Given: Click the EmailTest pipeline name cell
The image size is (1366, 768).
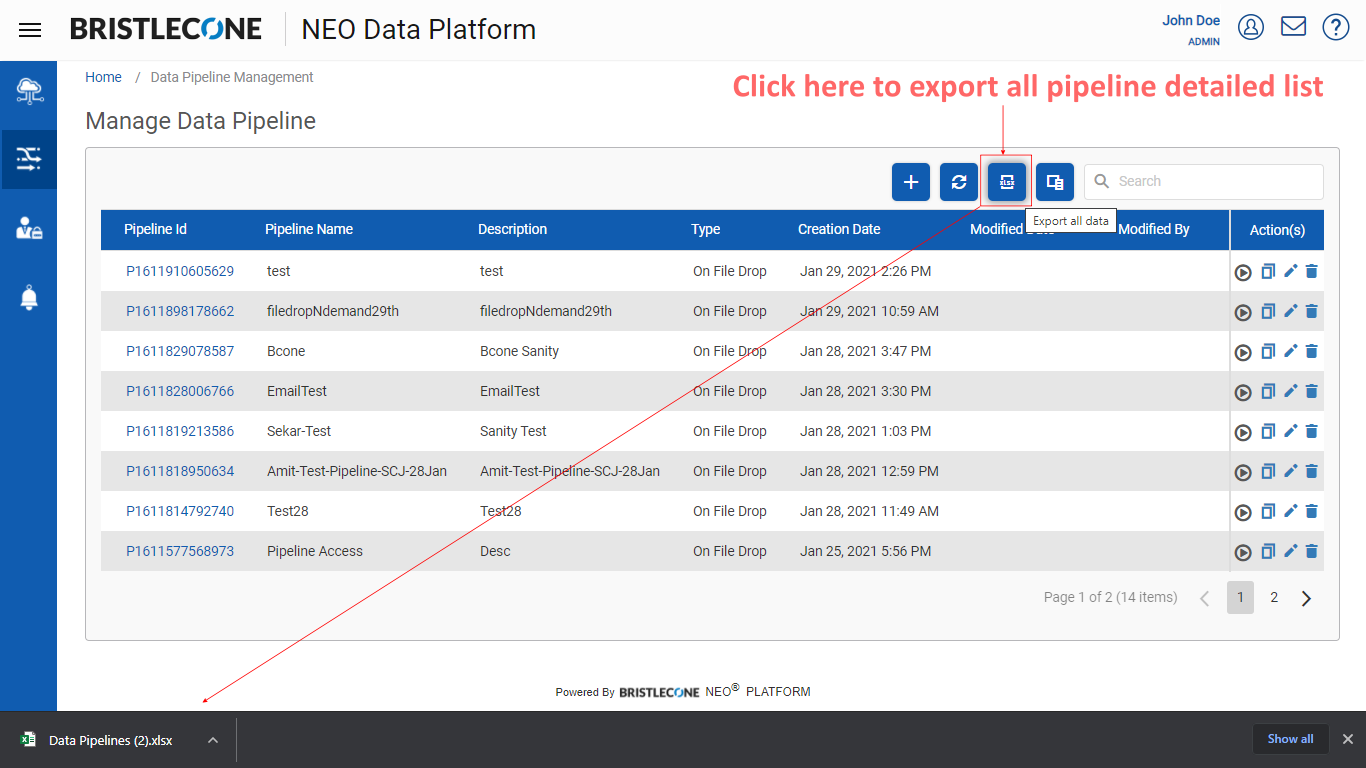Looking at the screenshot, I should click(297, 391).
